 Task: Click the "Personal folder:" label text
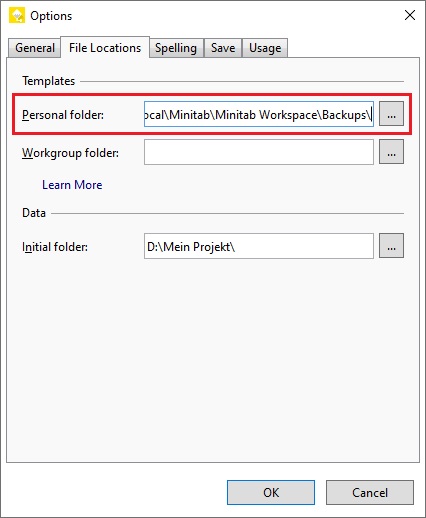pos(63,115)
